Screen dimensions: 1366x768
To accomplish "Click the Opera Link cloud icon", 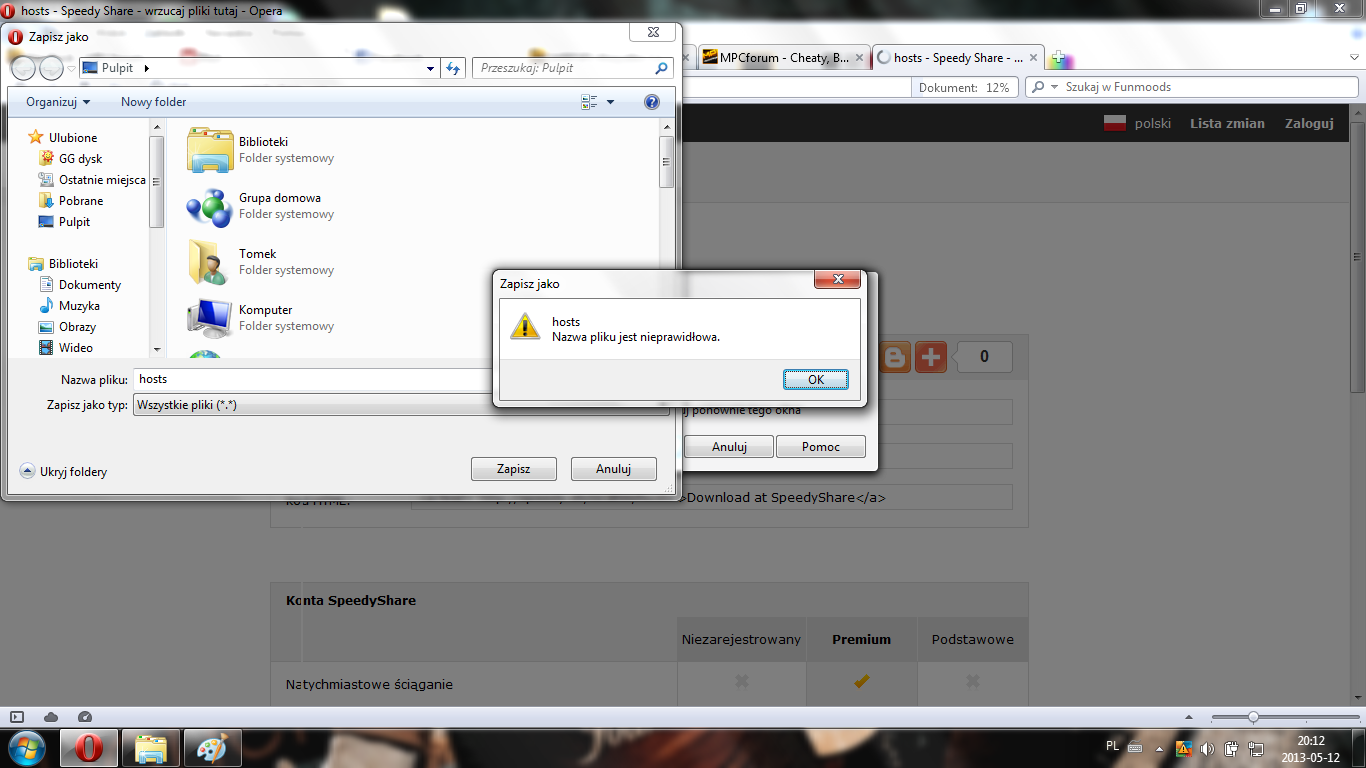I will 51,717.
